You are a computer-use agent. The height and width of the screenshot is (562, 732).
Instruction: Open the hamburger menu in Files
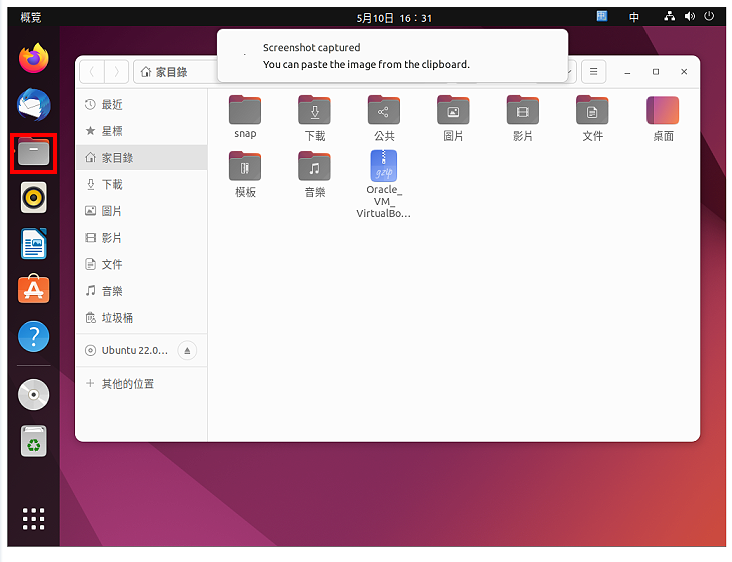pyautogui.click(x=593, y=71)
